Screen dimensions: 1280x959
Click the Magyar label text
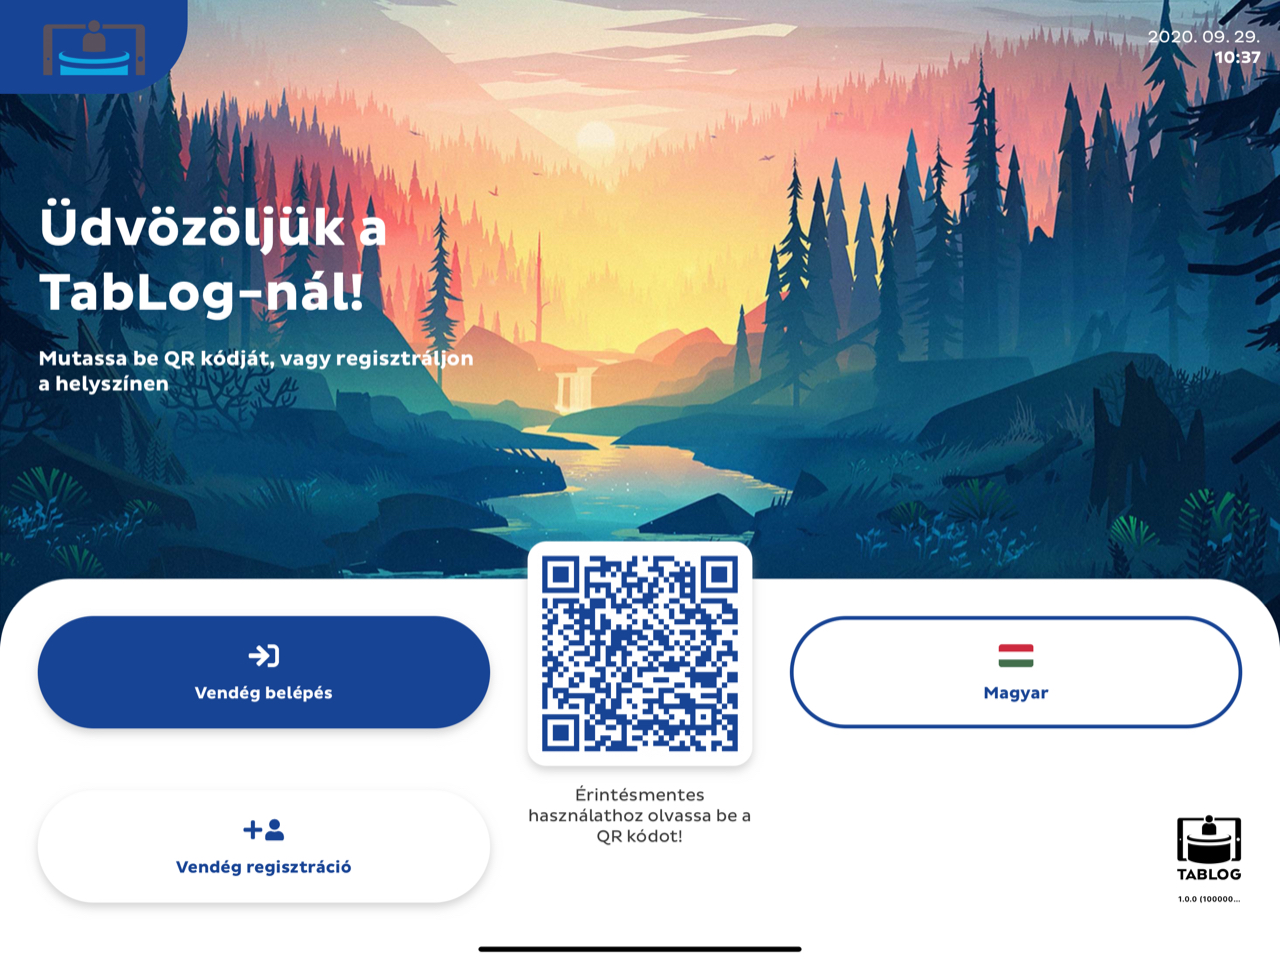pyautogui.click(x=1016, y=693)
